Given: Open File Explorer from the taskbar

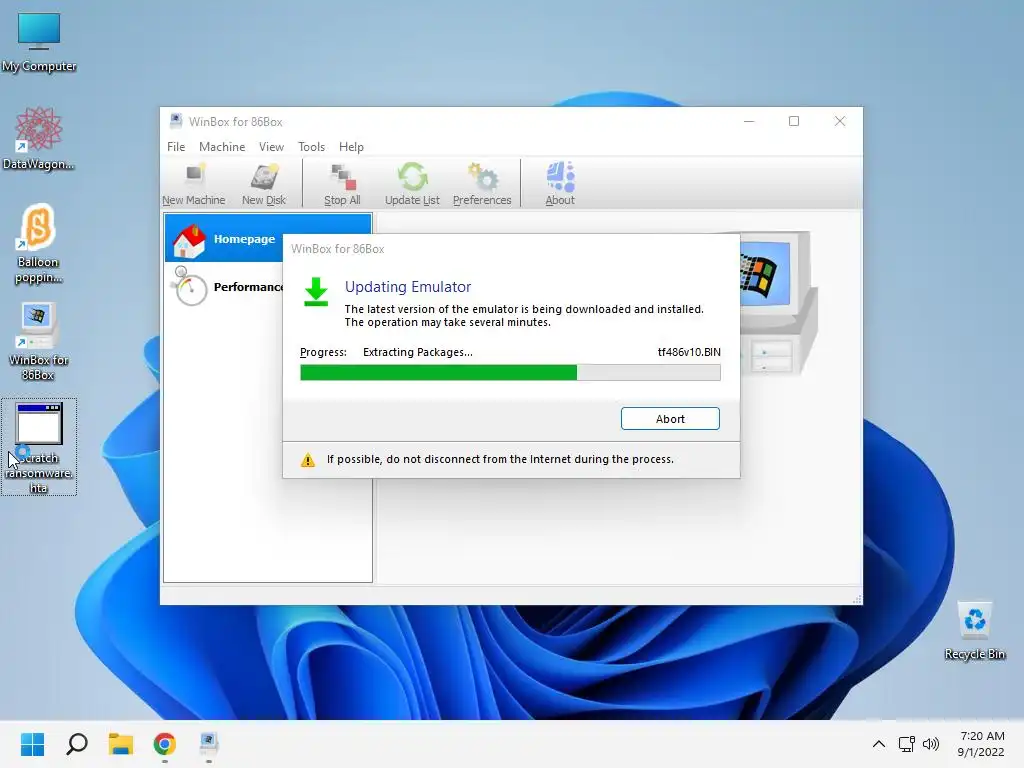Looking at the screenshot, I should (x=121, y=744).
